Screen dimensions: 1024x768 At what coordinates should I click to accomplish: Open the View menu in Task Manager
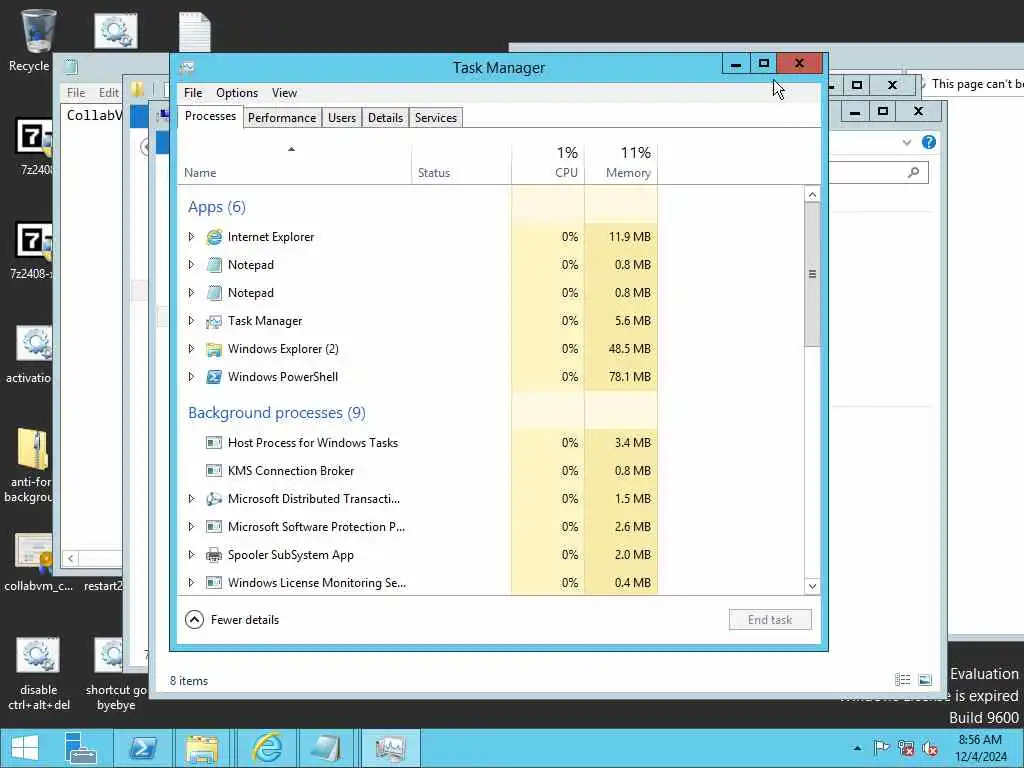pos(284,93)
